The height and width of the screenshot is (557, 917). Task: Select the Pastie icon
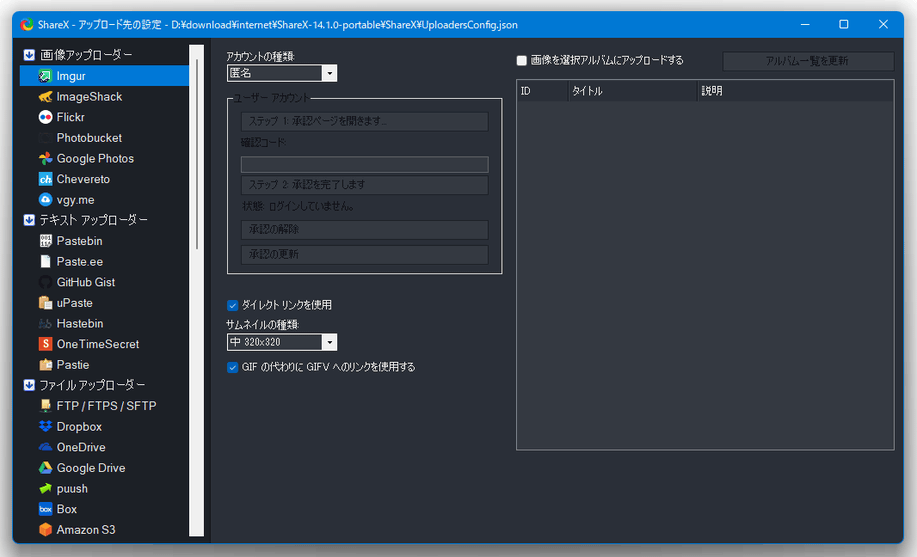45,365
